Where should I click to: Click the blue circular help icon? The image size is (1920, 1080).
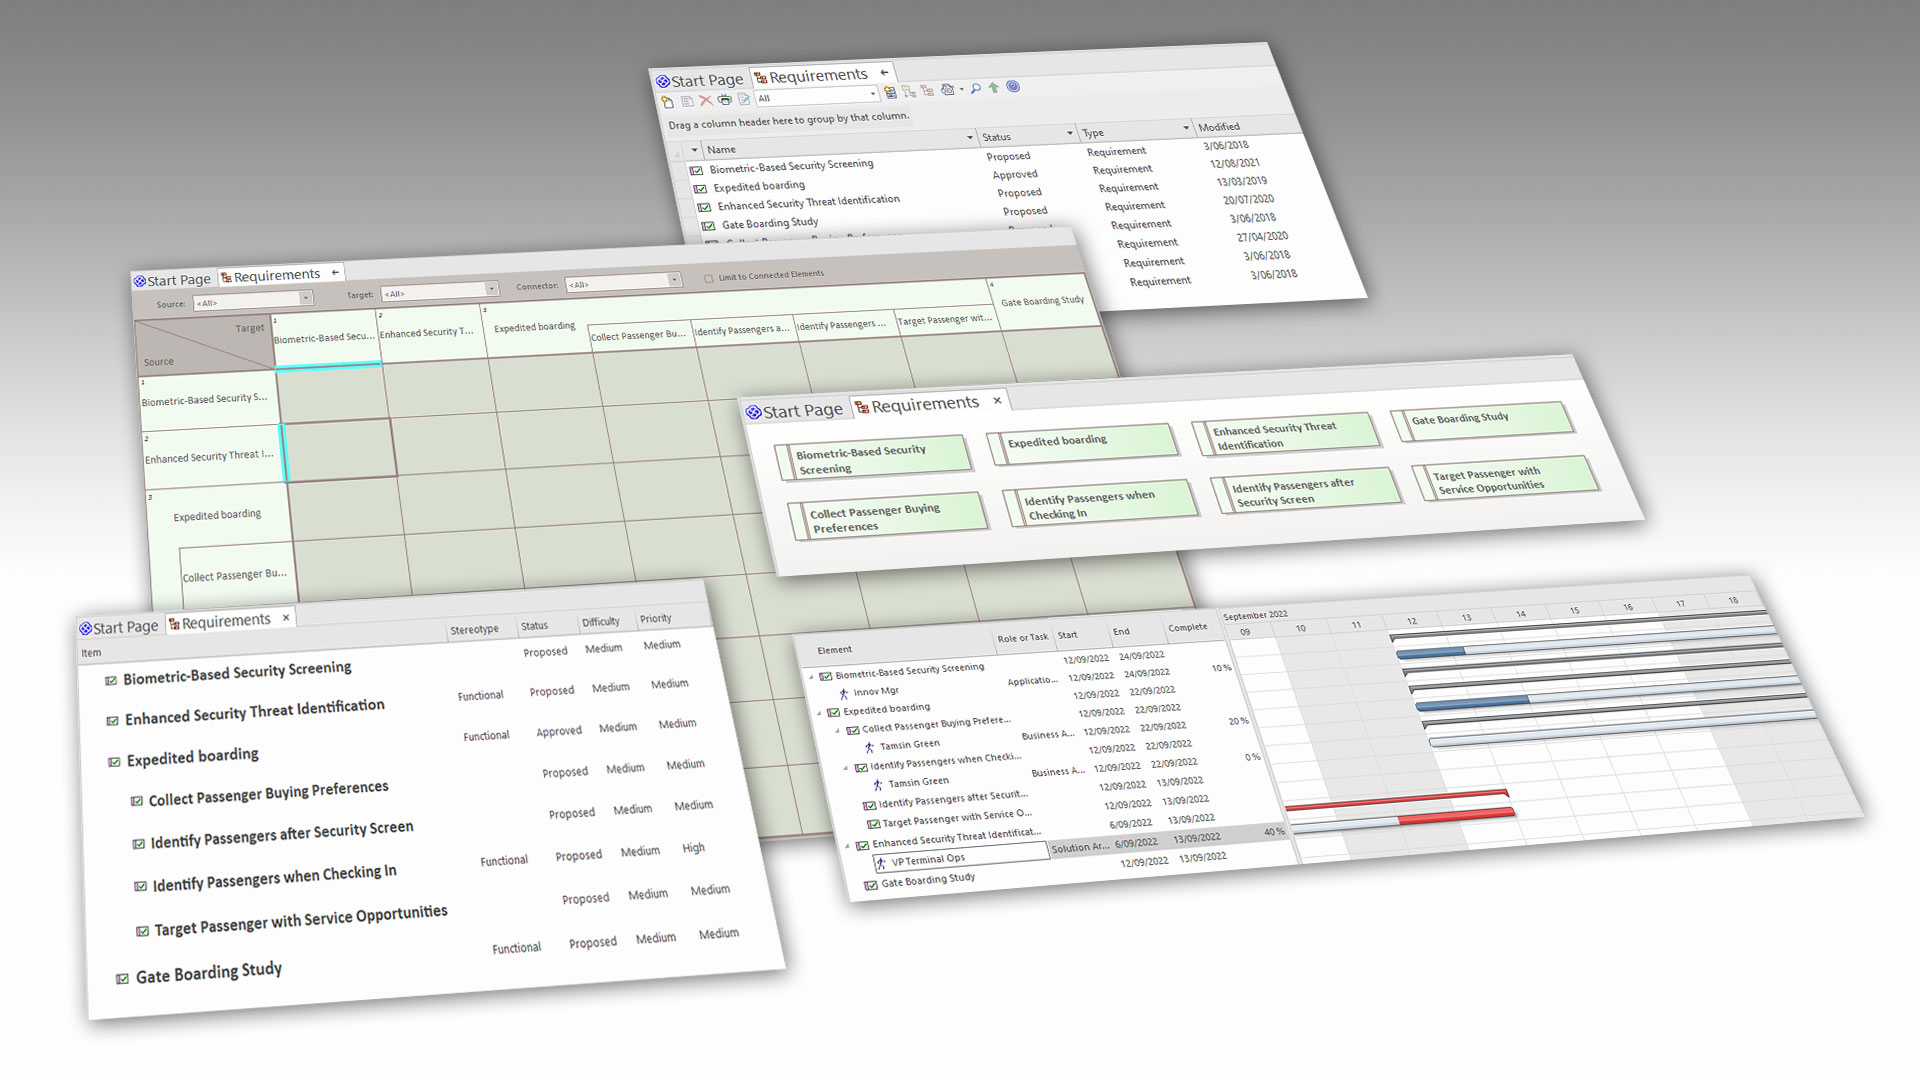click(1013, 86)
